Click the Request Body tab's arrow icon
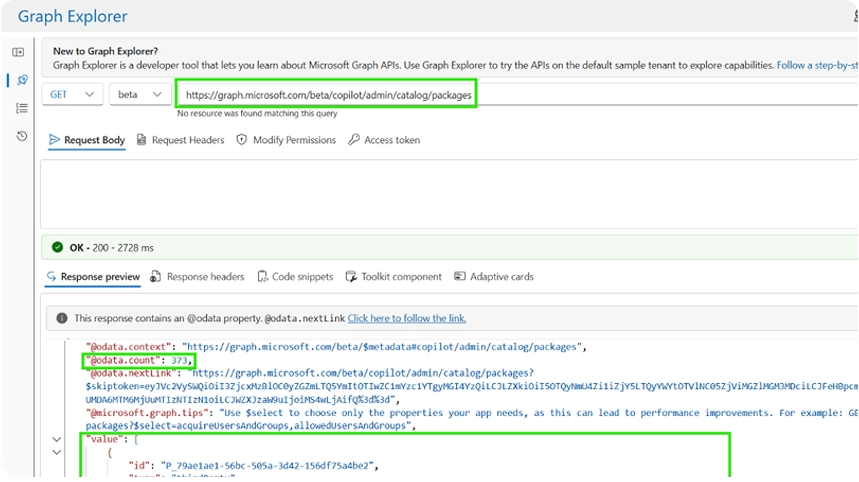The height and width of the screenshot is (482, 859). tap(54, 140)
